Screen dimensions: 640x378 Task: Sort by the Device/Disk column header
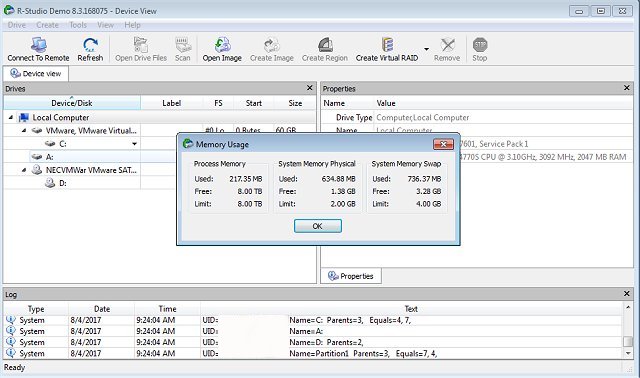pyautogui.click(x=72, y=103)
